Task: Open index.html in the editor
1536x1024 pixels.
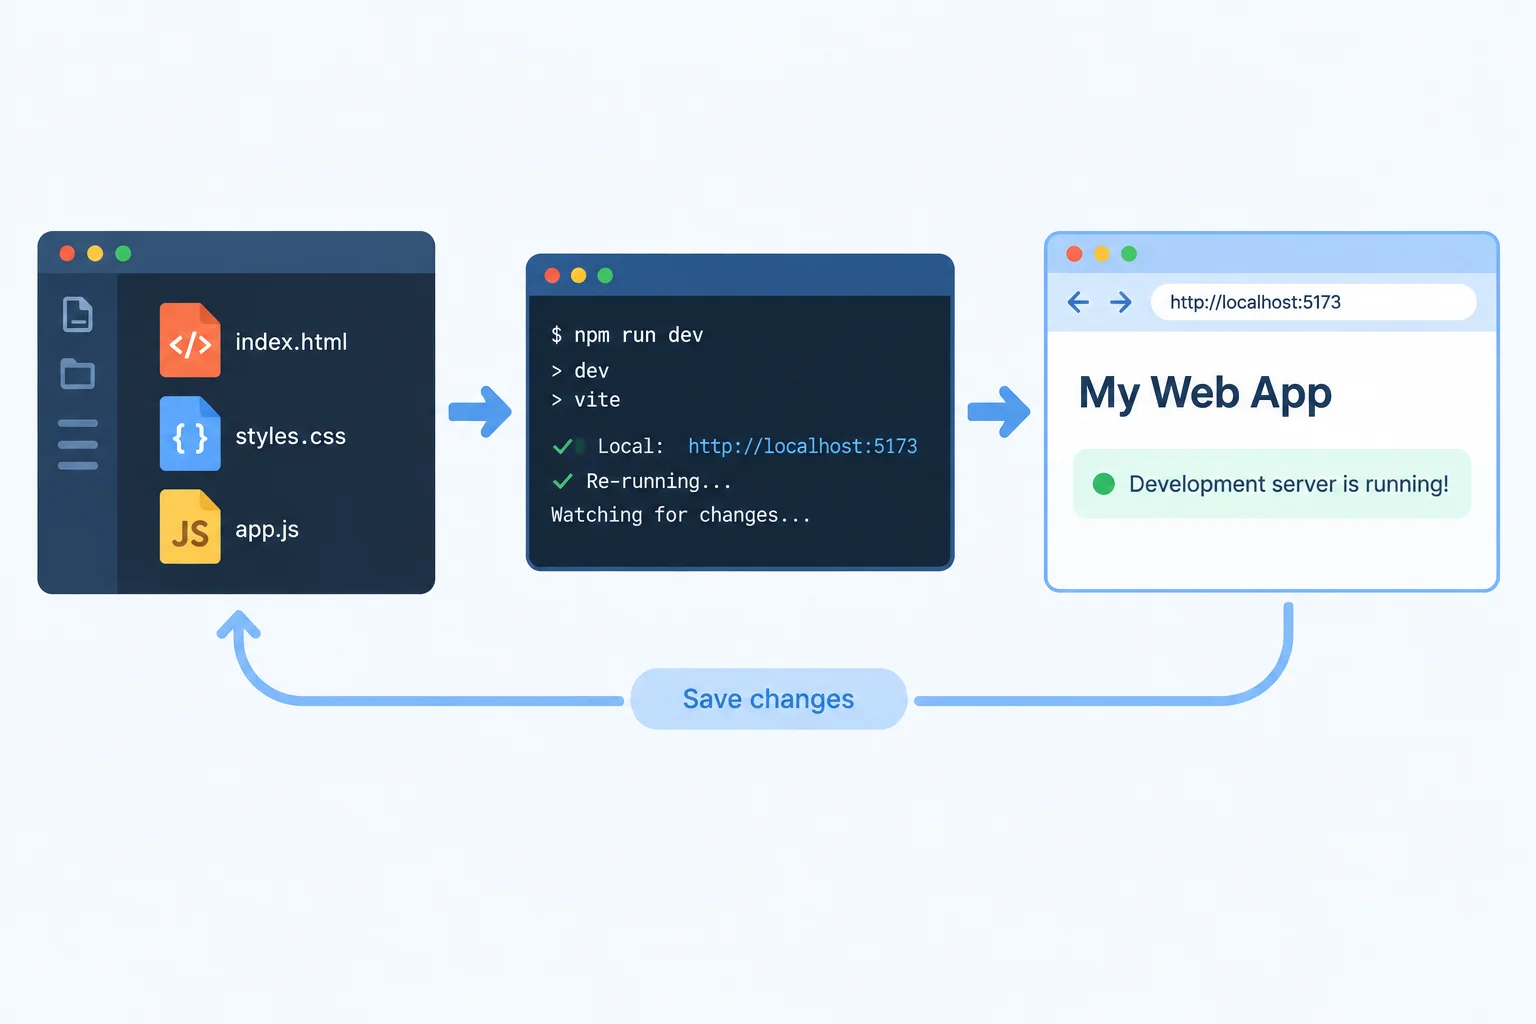Action: click(291, 342)
